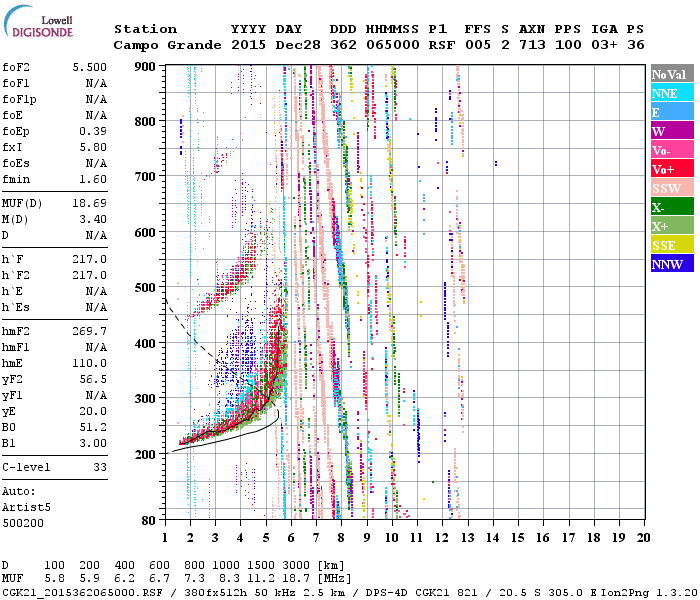Click the h`F value 217.0
The image size is (700, 600).
90,259
